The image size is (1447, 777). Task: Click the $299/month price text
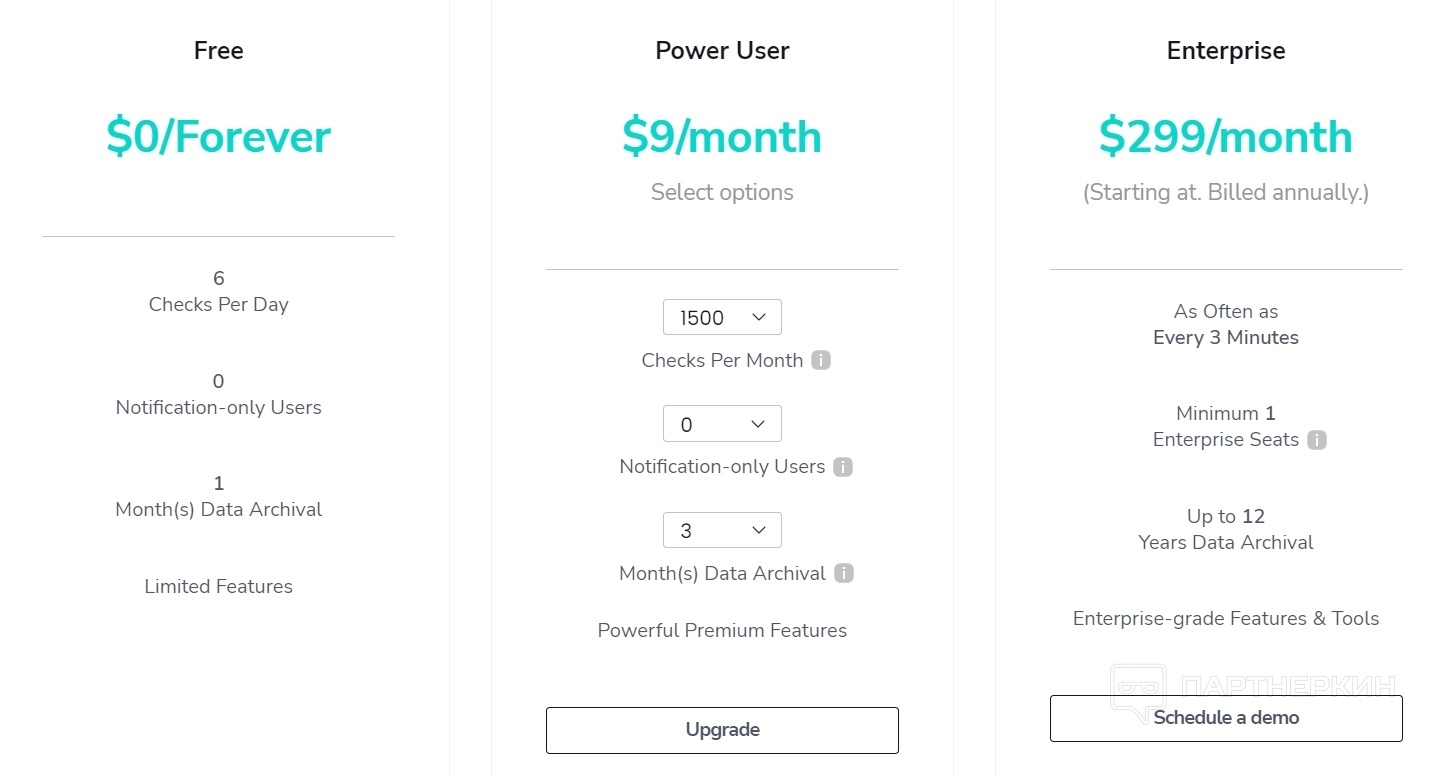click(x=1226, y=137)
